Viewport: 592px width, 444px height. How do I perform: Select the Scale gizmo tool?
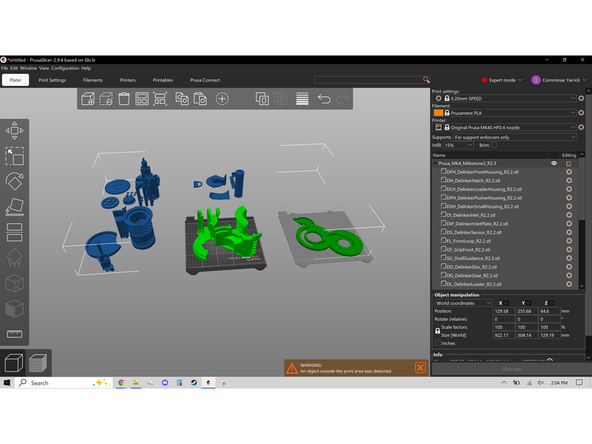coord(14,156)
